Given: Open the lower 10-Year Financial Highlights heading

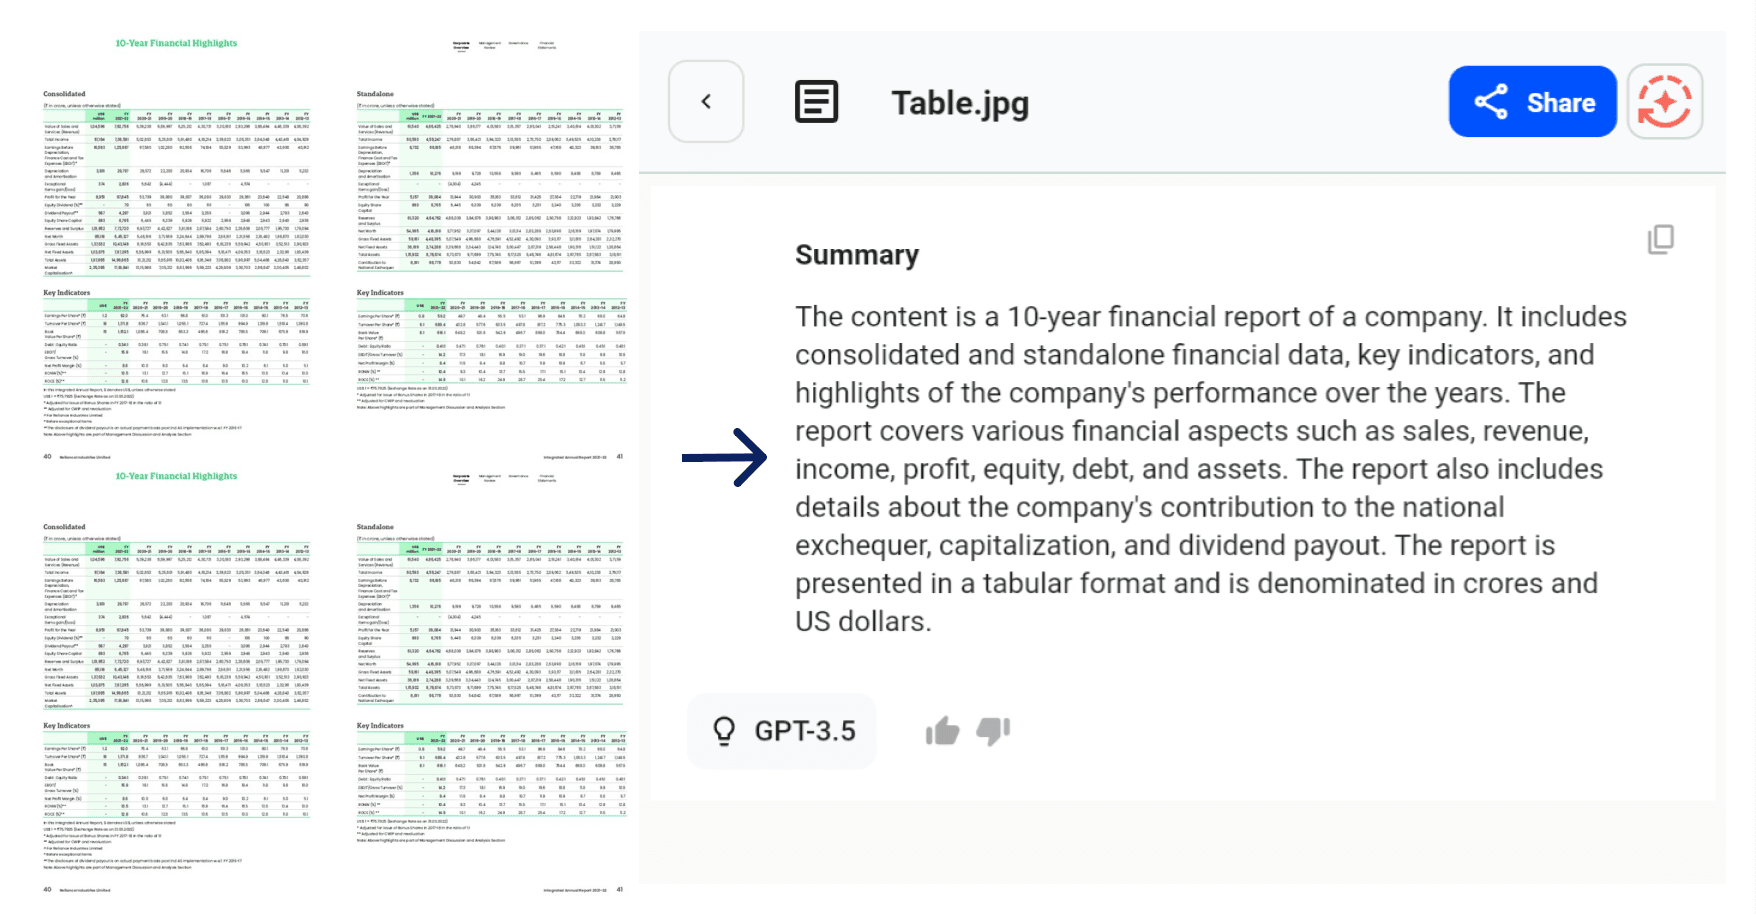Looking at the screenshot, I should click(176, 476).
